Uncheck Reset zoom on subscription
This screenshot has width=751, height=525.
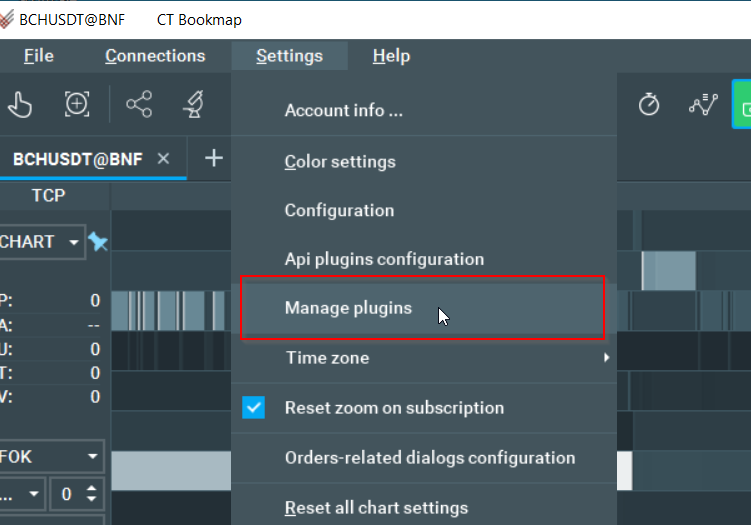pyautogui.click(x=253, y=408)
